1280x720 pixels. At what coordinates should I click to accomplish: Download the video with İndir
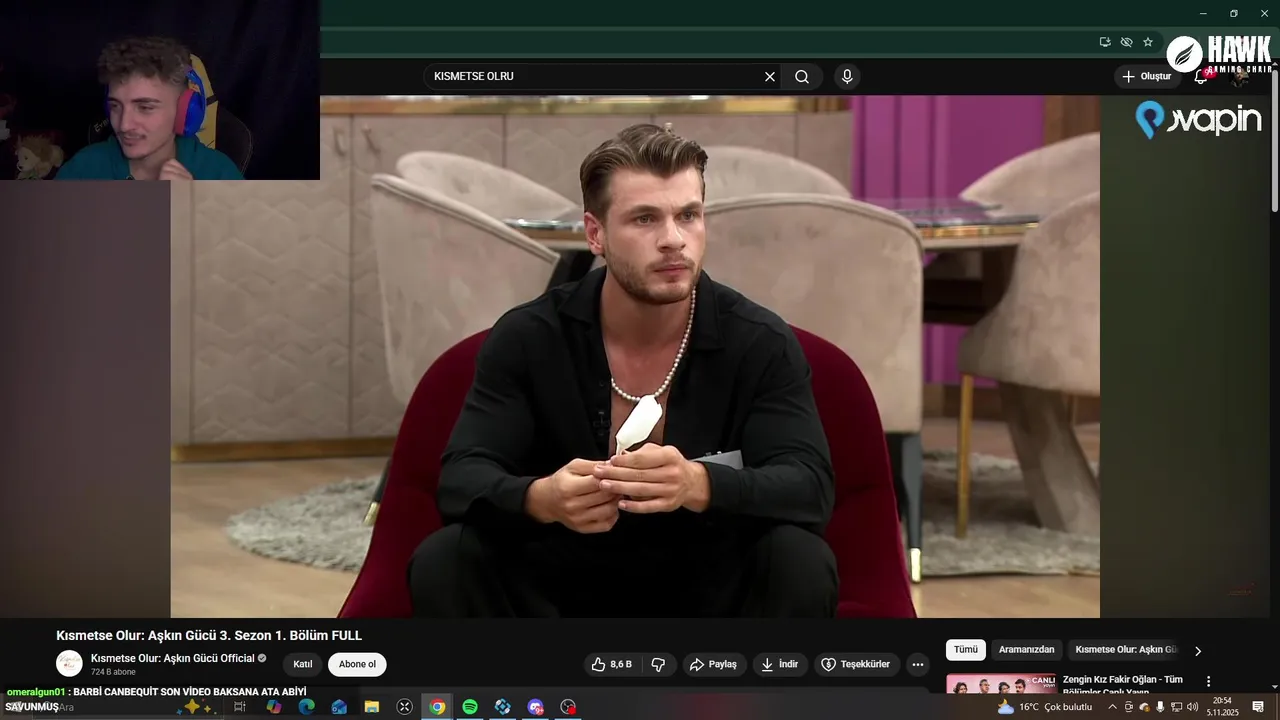(780, 664)
